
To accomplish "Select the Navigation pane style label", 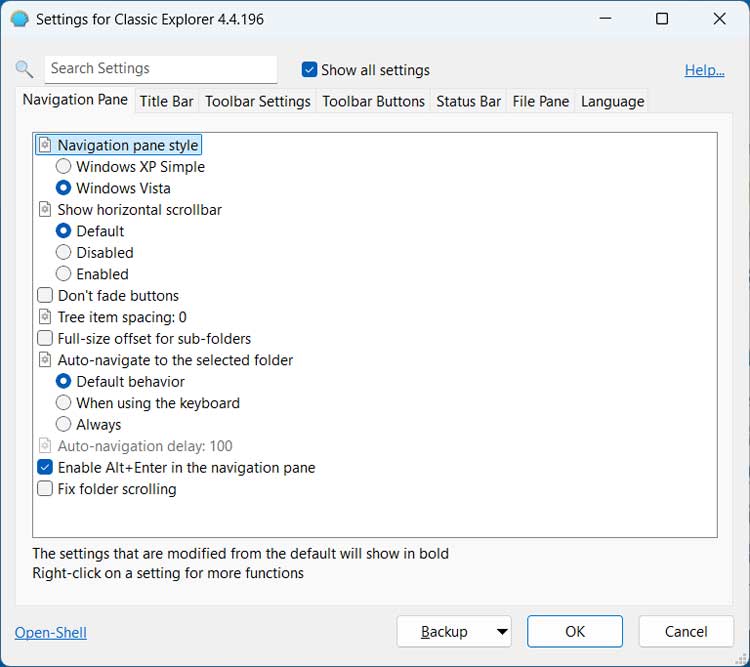I will point(128,145).
